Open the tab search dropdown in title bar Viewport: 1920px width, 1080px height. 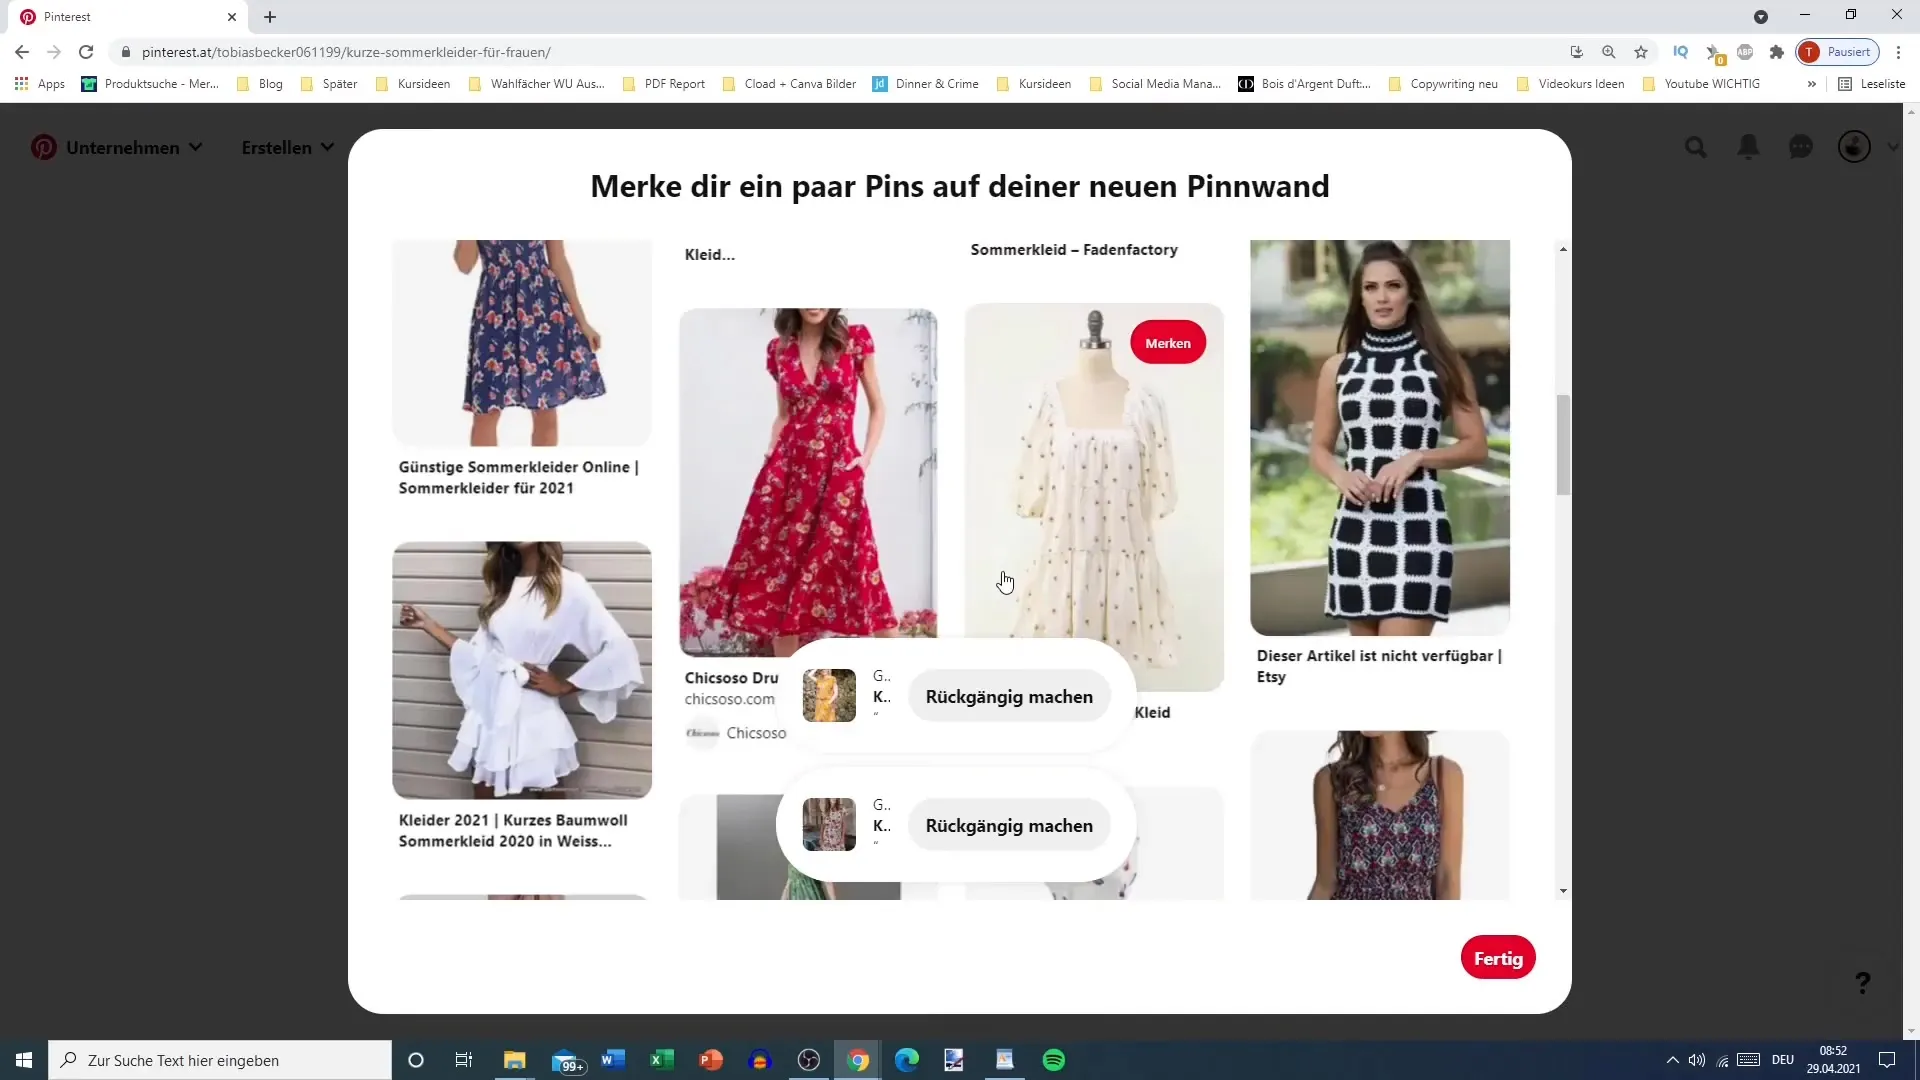1761,17
